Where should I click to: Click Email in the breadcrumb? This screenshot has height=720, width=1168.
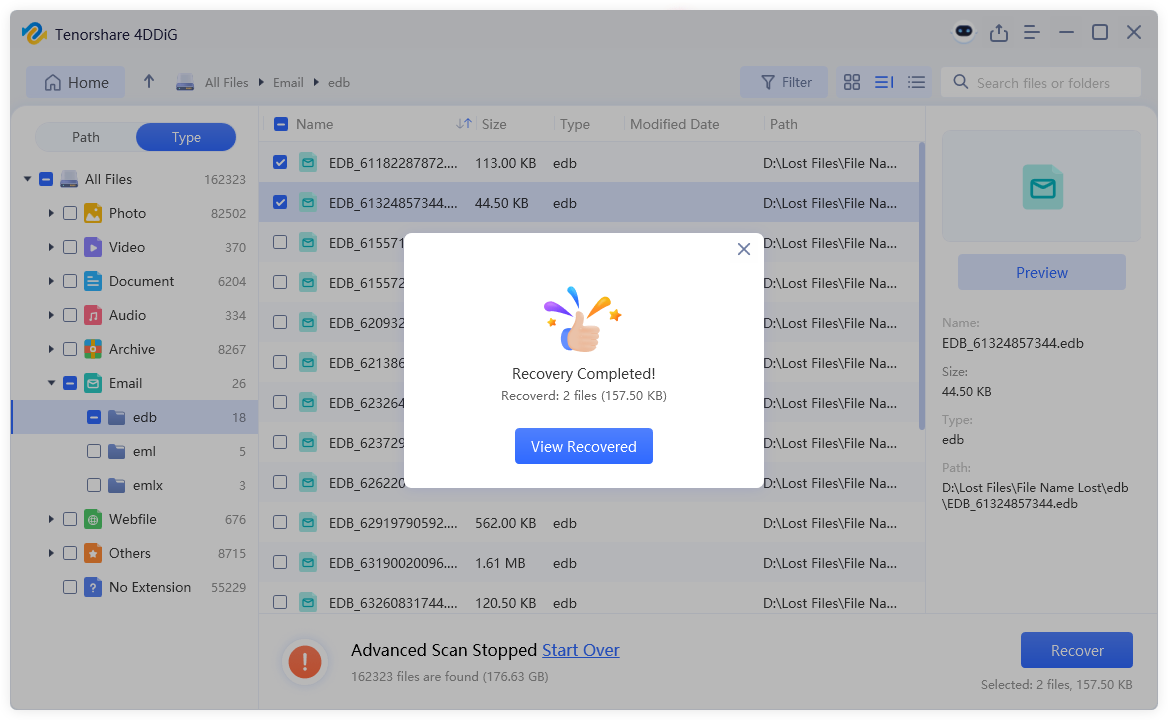pyautogui.click(x=288, y=83)
